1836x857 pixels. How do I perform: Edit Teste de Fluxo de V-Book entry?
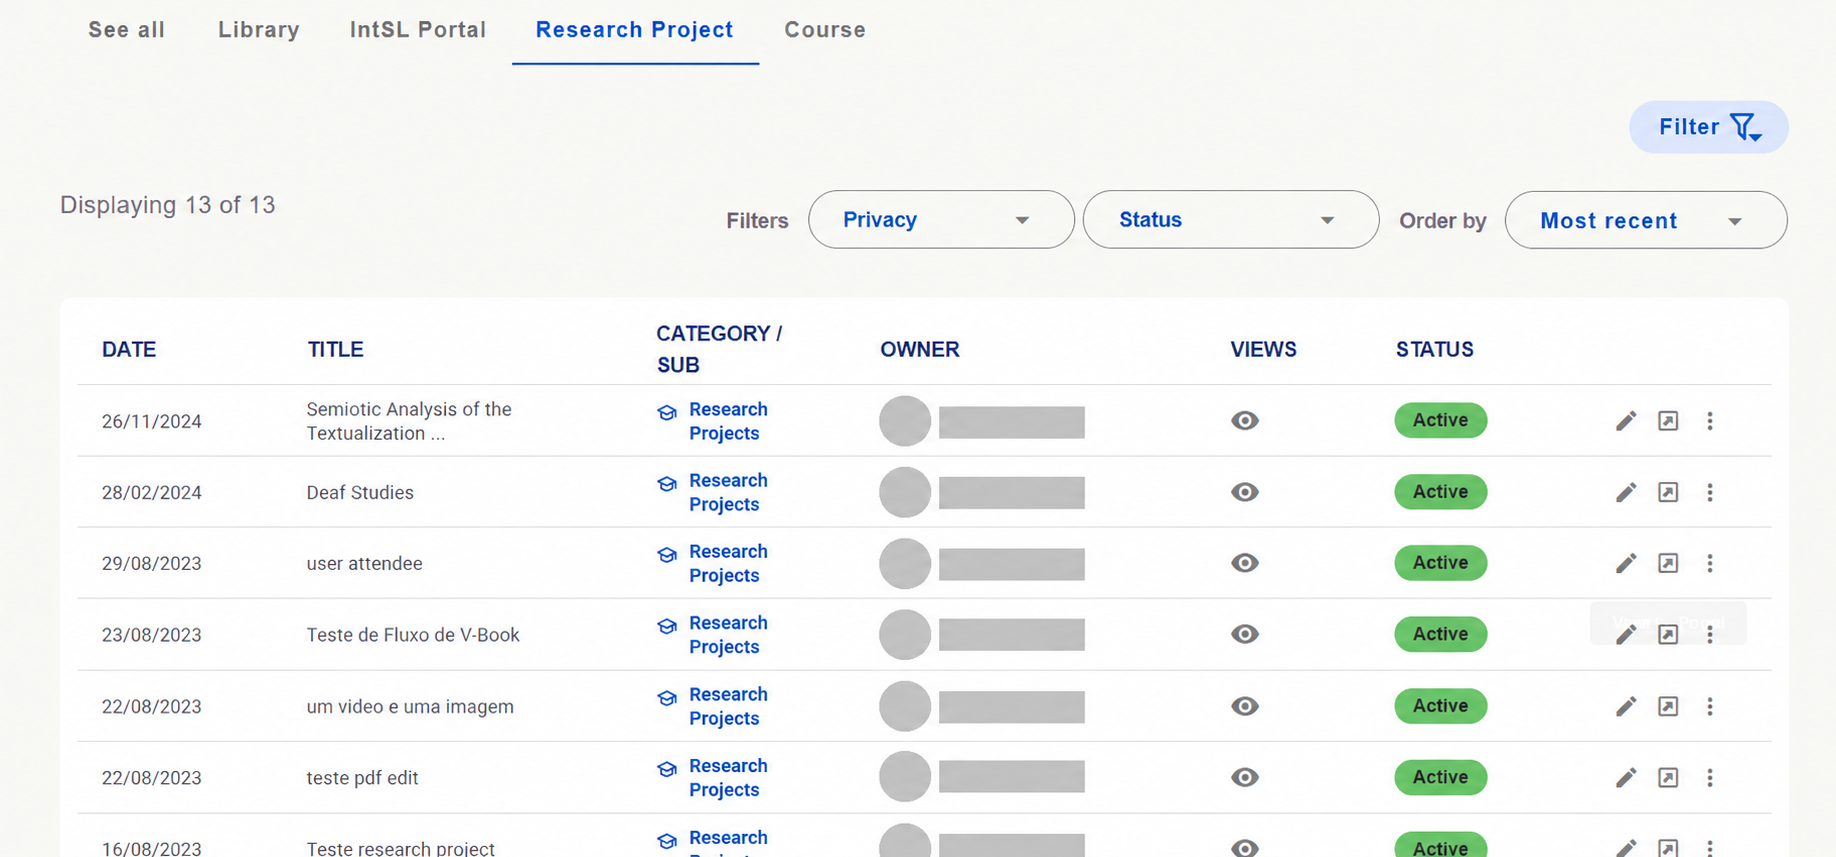1626,634
